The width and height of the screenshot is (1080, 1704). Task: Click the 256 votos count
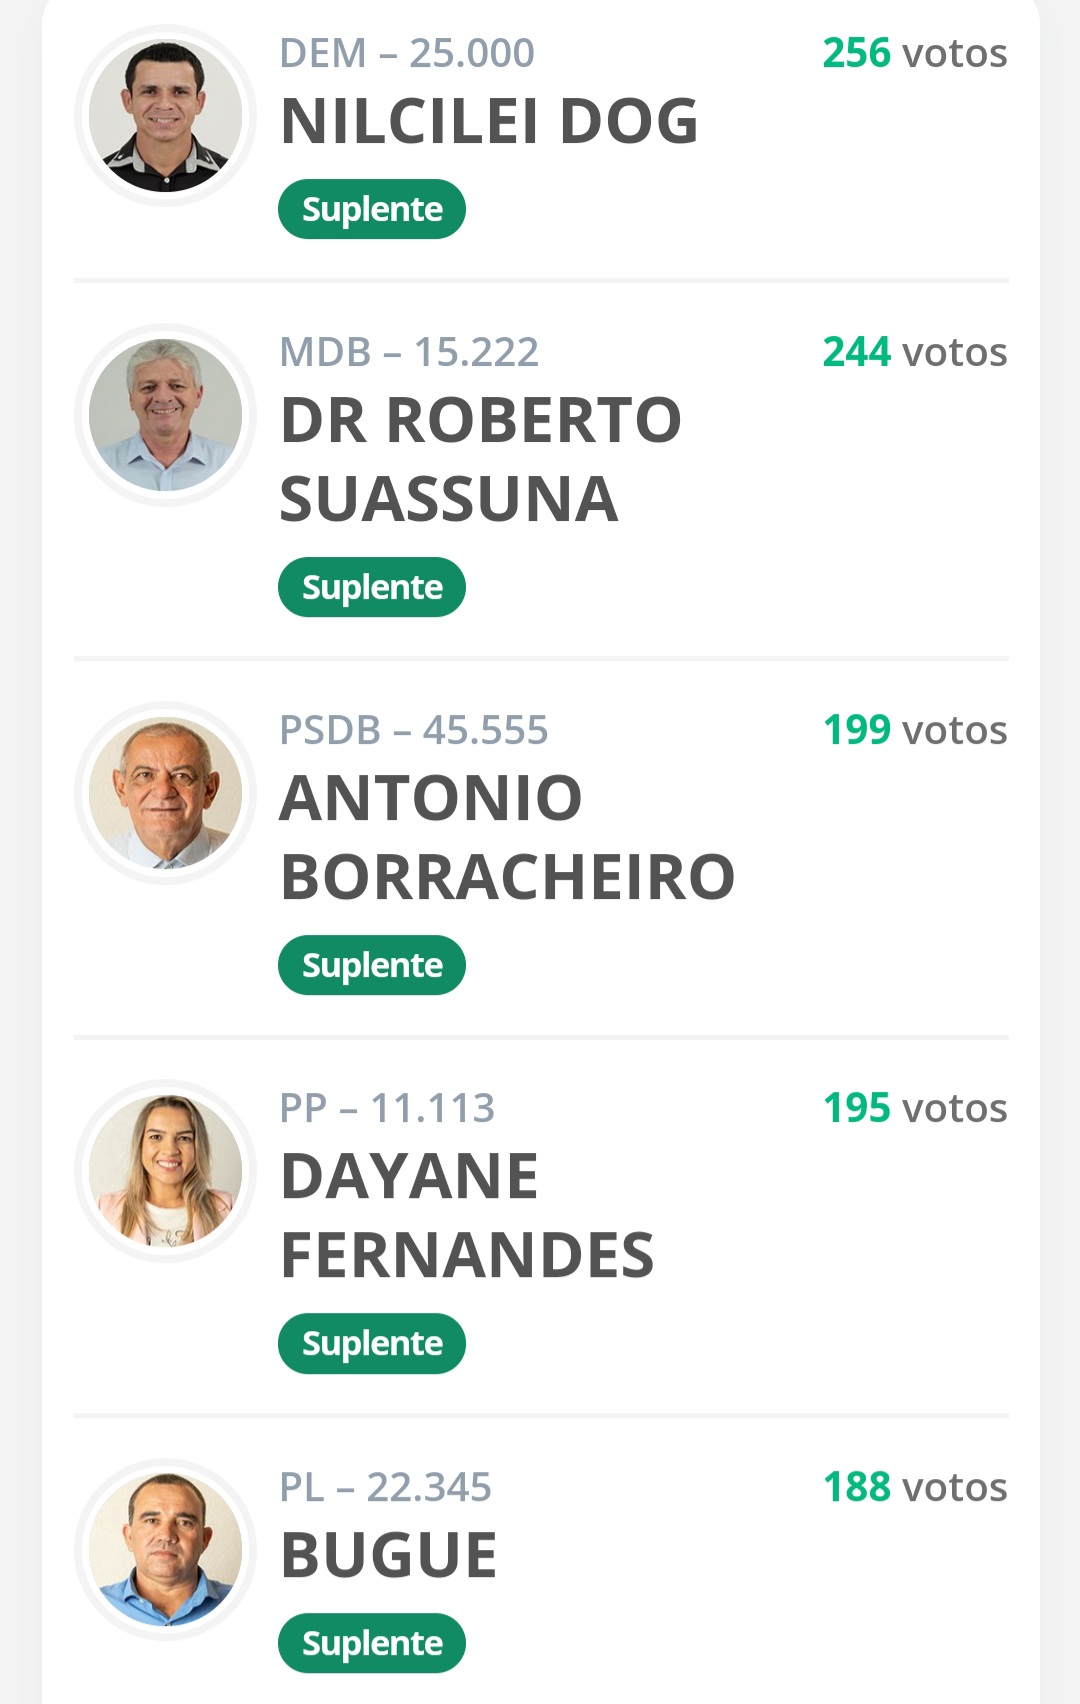[x=914, y=53]
